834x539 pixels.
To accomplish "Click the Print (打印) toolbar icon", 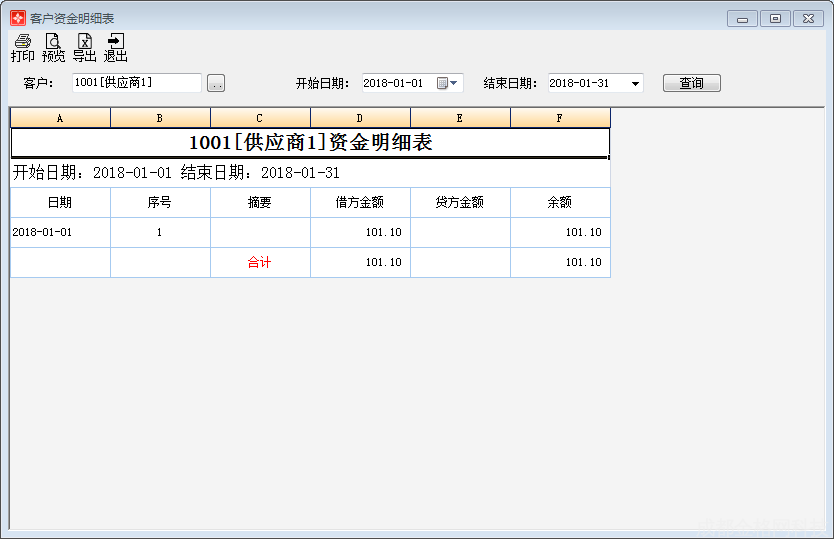I will [22, 47].
